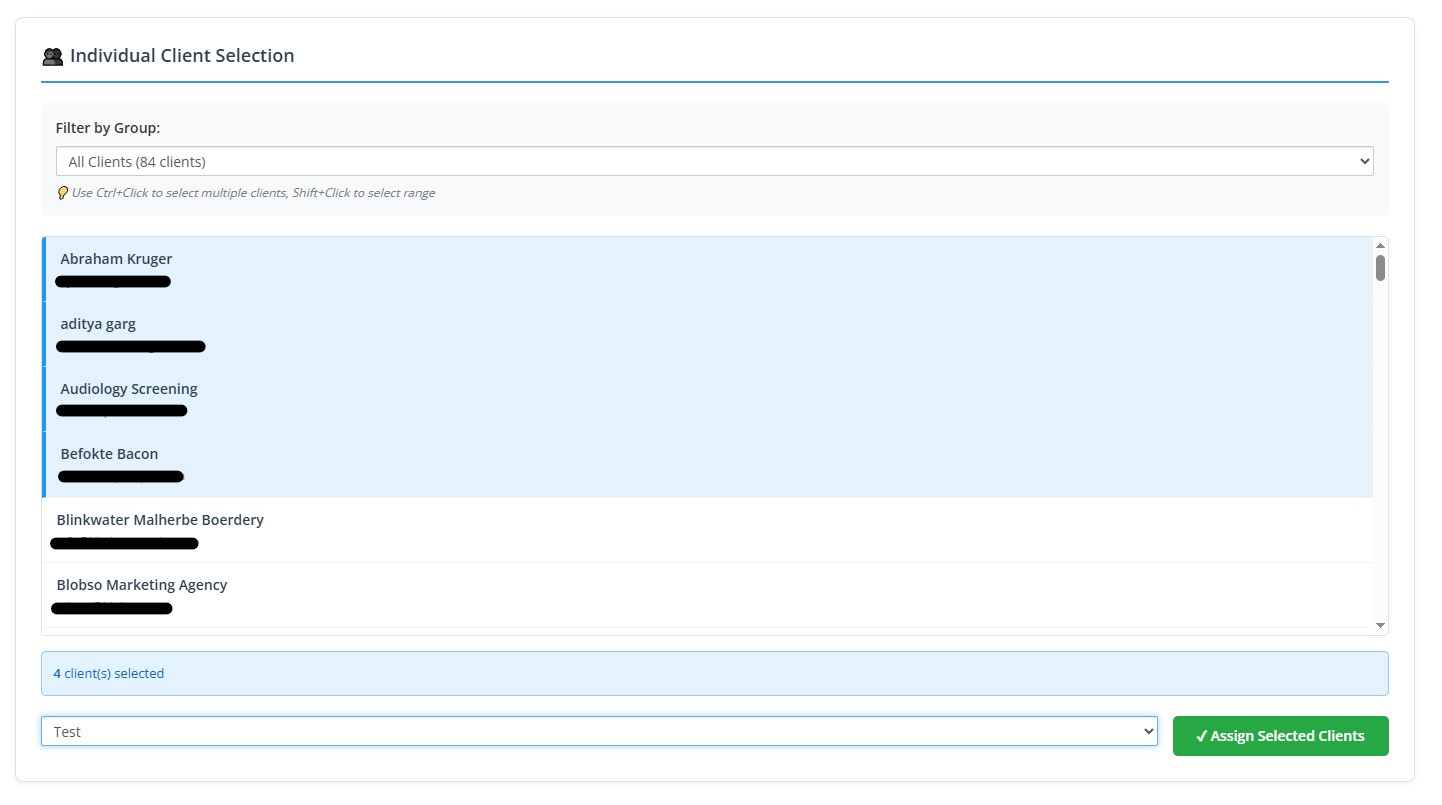Click the scroll down arrow of client list
Screen dimensions: 1442x805
click(1380, 626)
